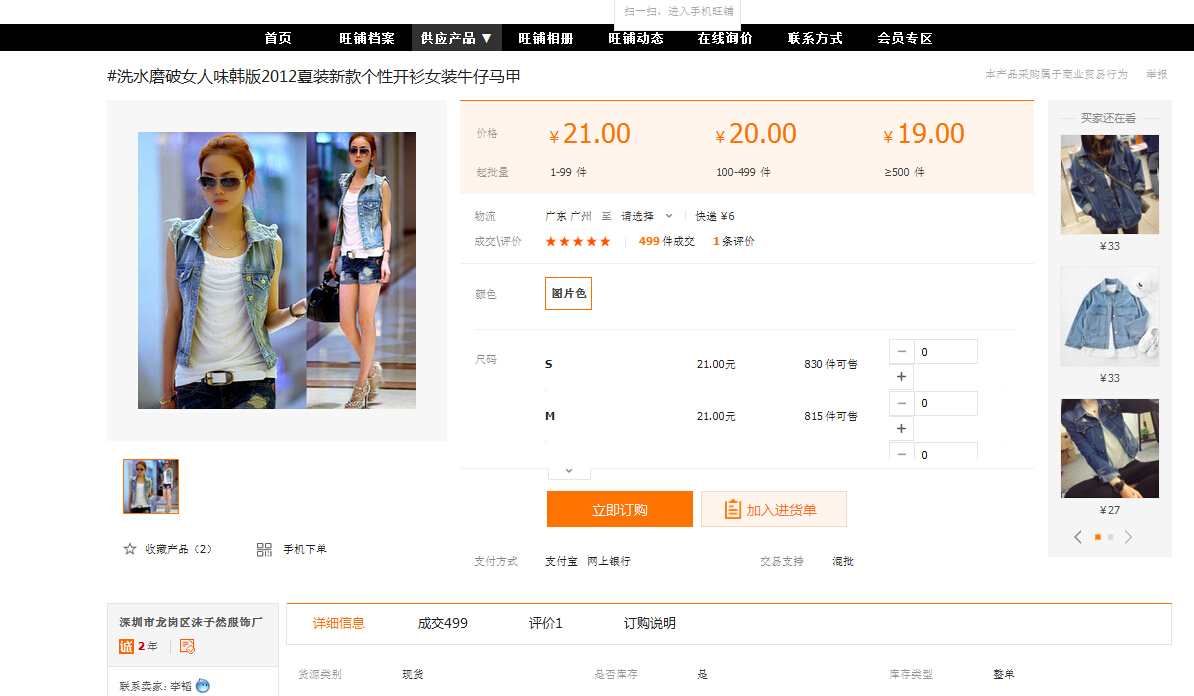Click the left arrow in 买家还在看 carousel
The height and width of the screenshot is (696, 1194).
coord(1078,537)
